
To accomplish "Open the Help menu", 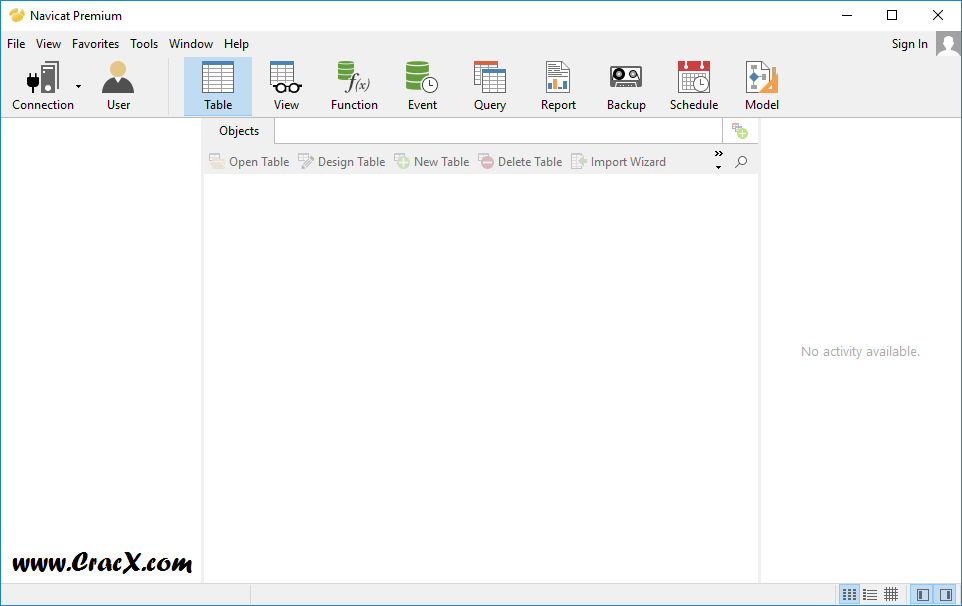I will (236, 44).
